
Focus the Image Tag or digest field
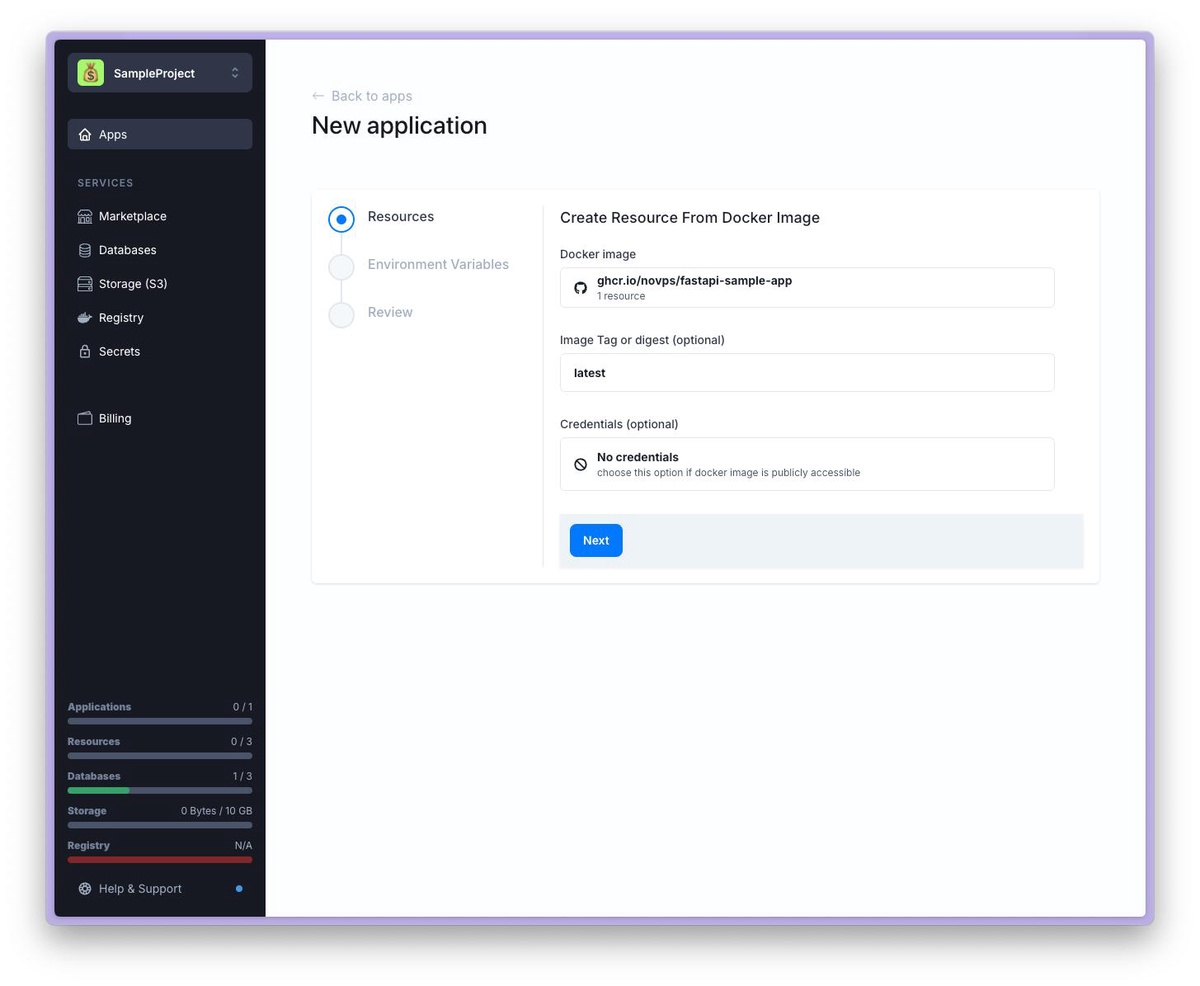(x=806, y=373)
